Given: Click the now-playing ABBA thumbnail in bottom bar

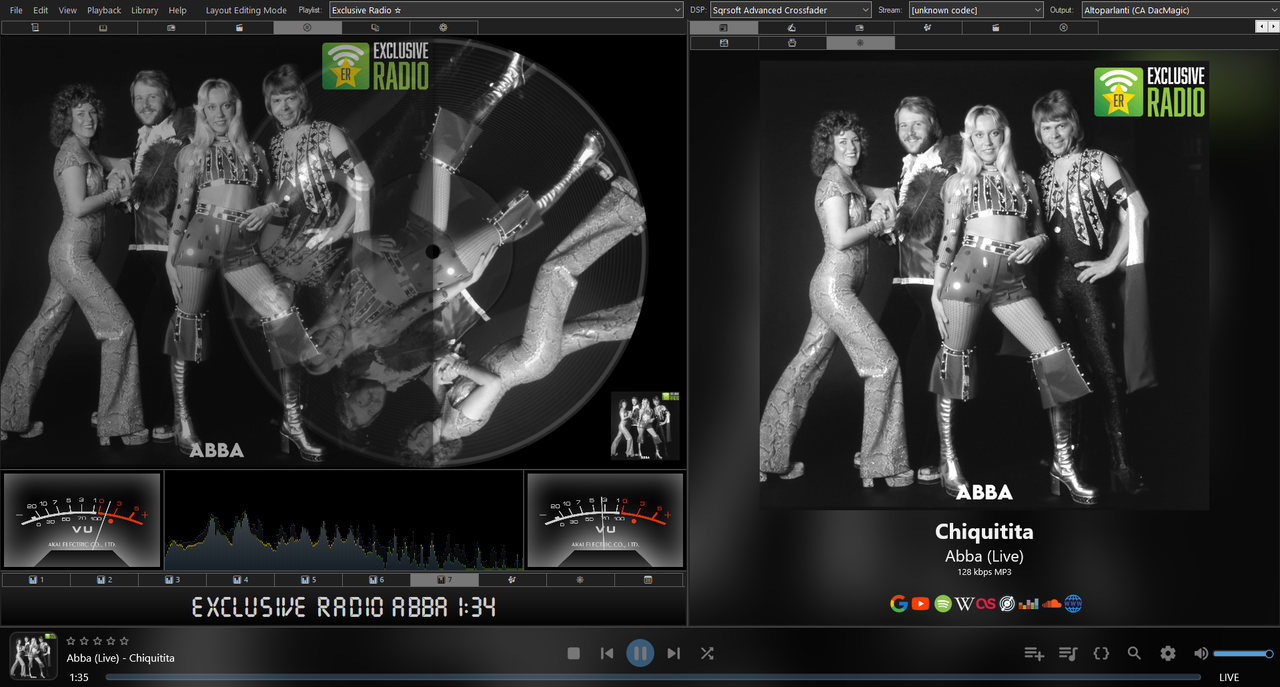Looking at the screenshot, I should [x=34, y=657].
